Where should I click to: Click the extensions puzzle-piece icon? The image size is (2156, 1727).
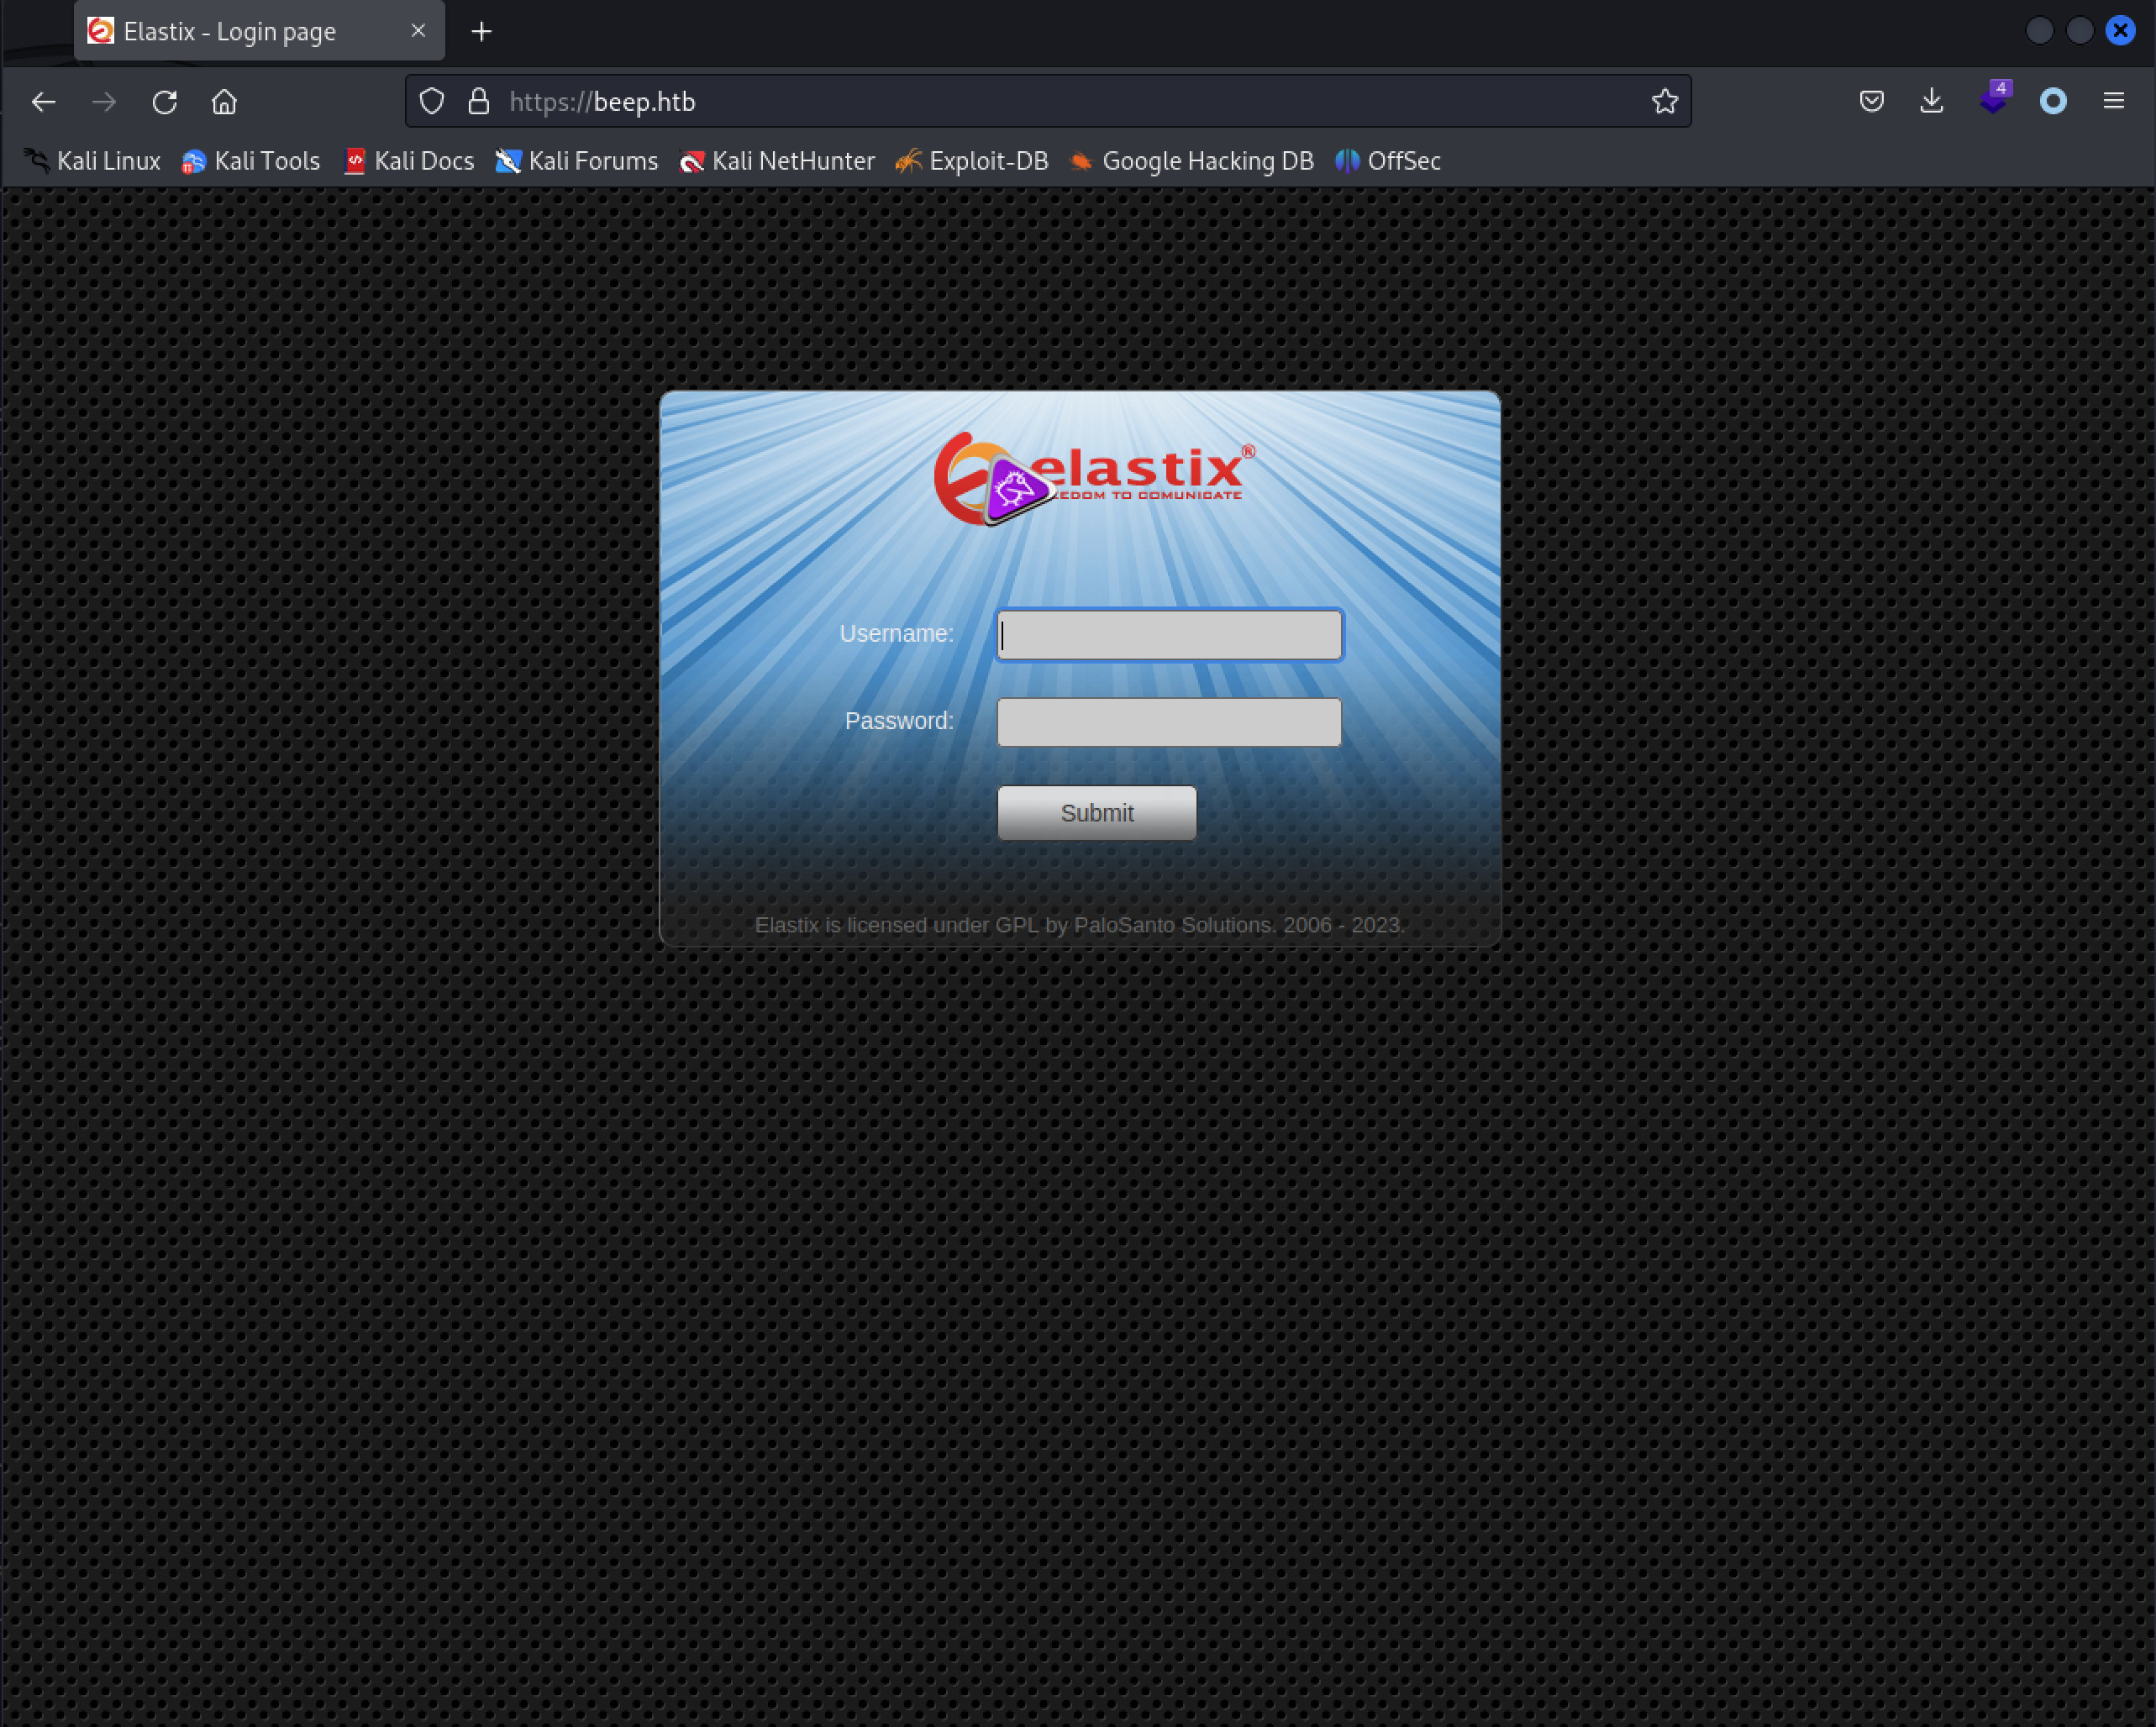pos(1993,101)
